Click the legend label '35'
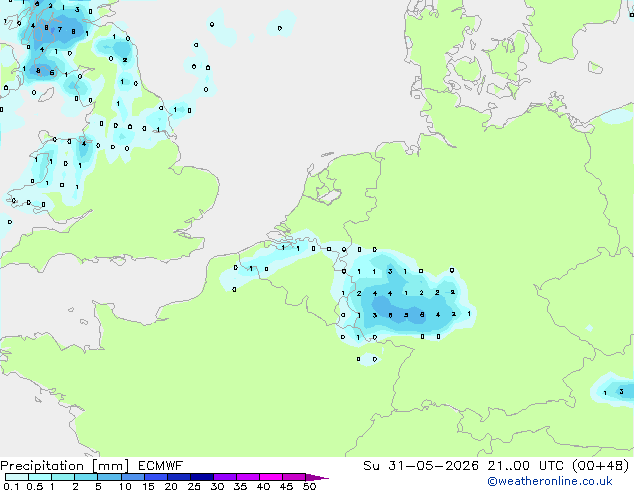634x490 pixels. [x=240, y=486]
